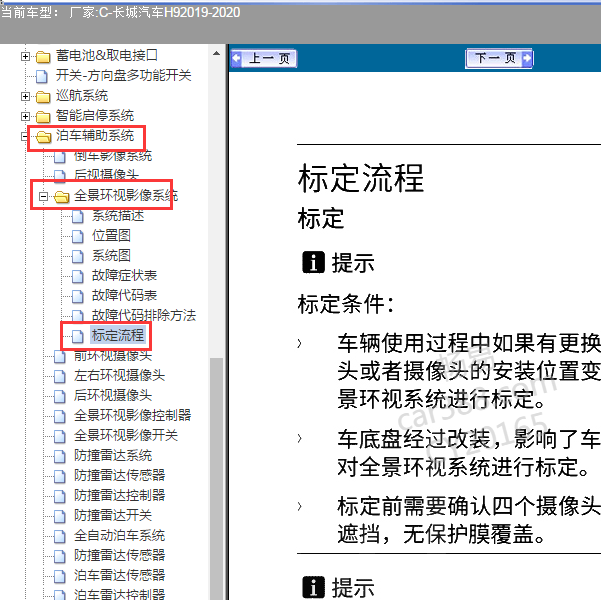Open the 位置图 page
This screenshot has height=600, width=601.
(x=111, y=235)
